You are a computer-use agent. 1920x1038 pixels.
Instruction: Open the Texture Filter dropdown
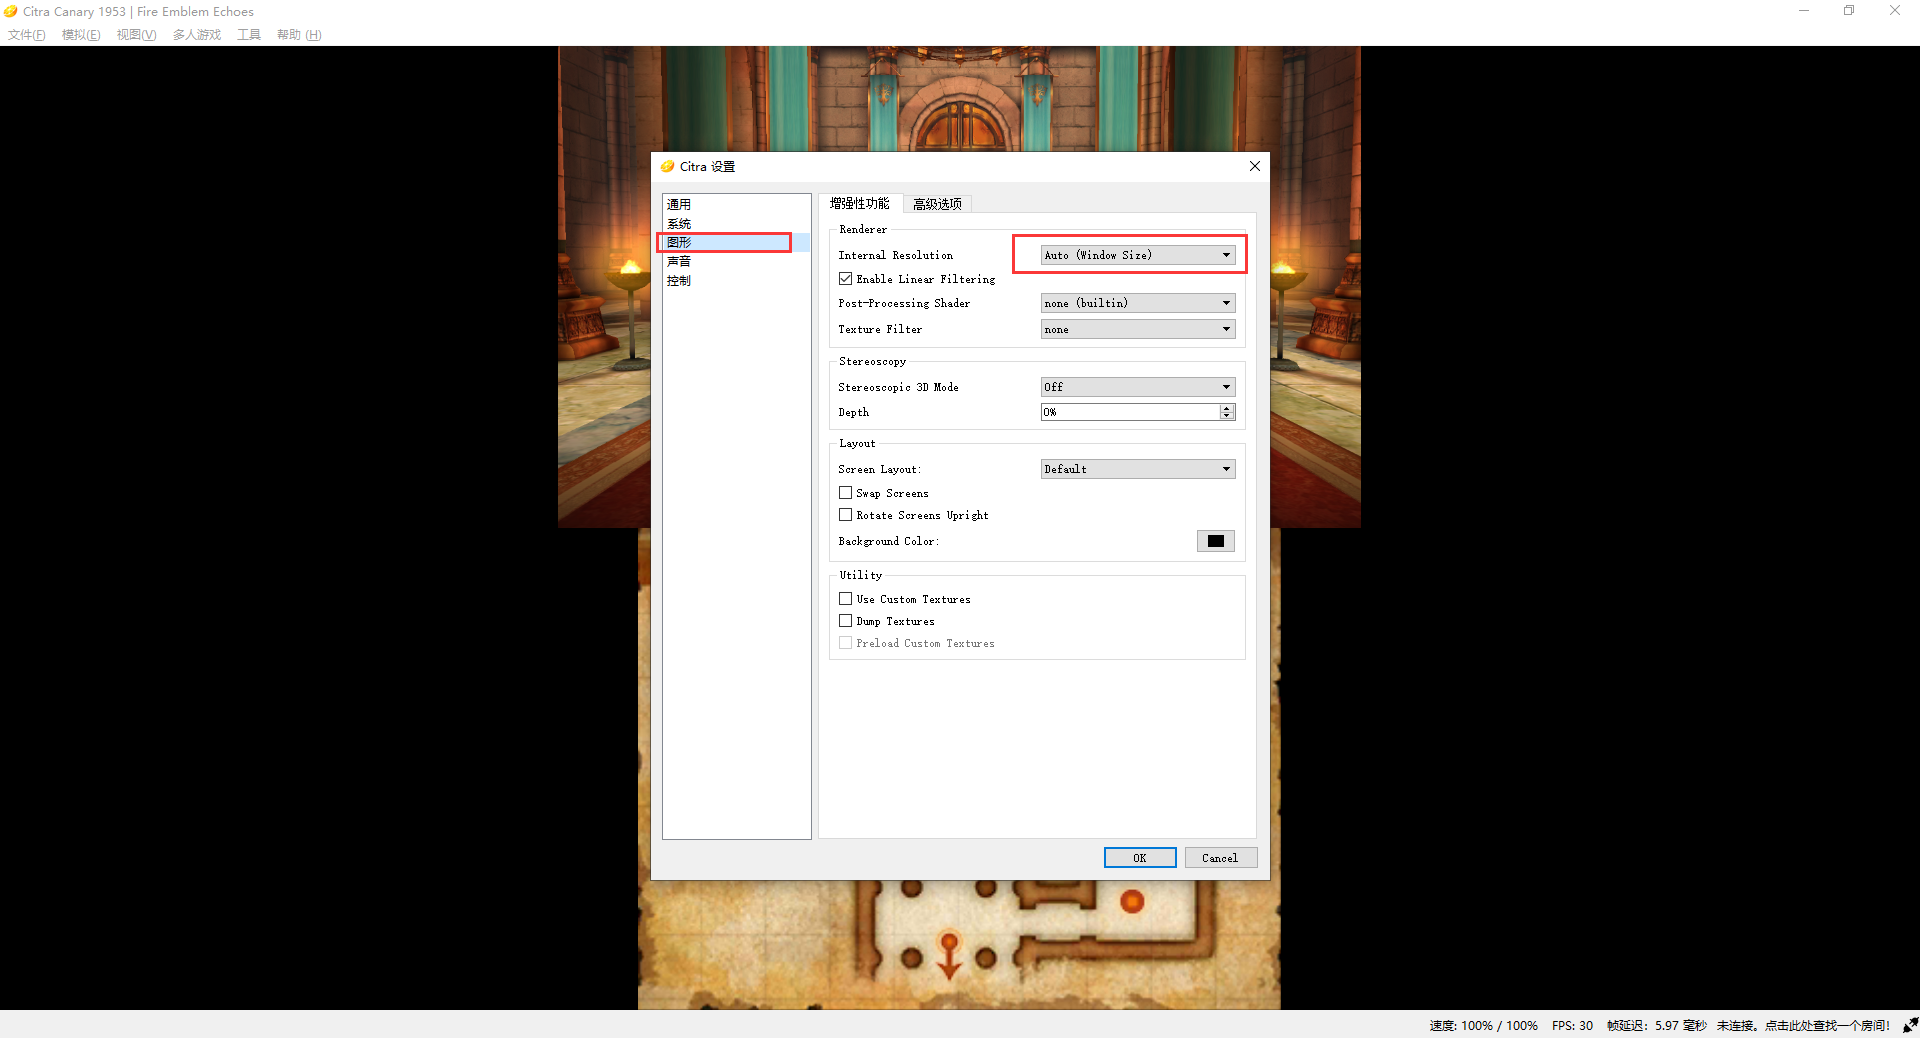(x=1137, y=329)
